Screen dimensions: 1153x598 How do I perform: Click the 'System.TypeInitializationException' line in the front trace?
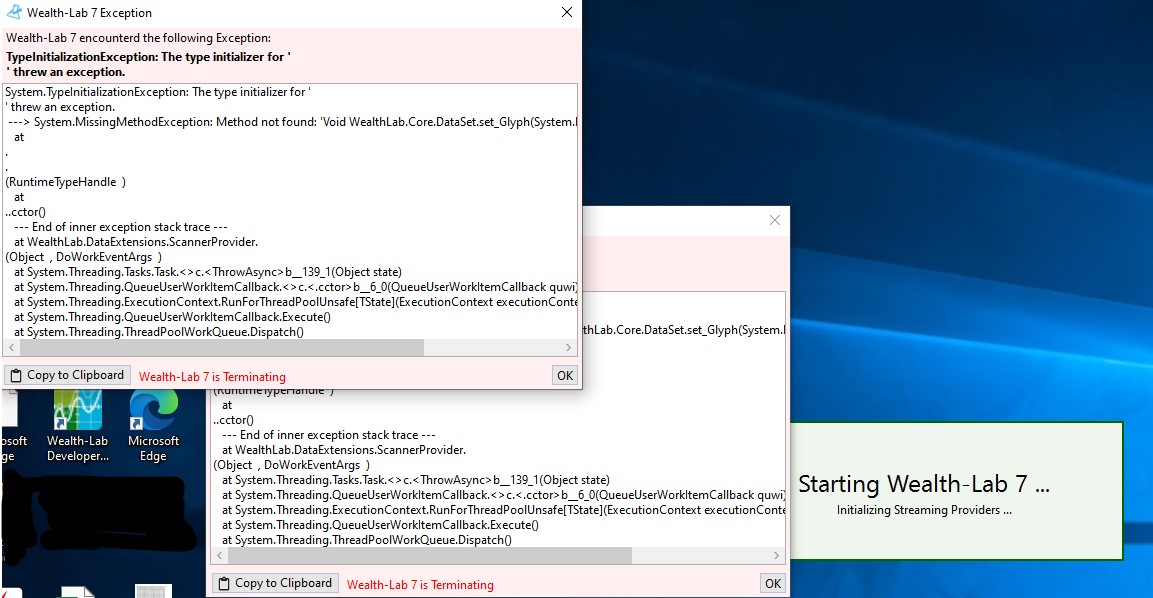(158, 92)
